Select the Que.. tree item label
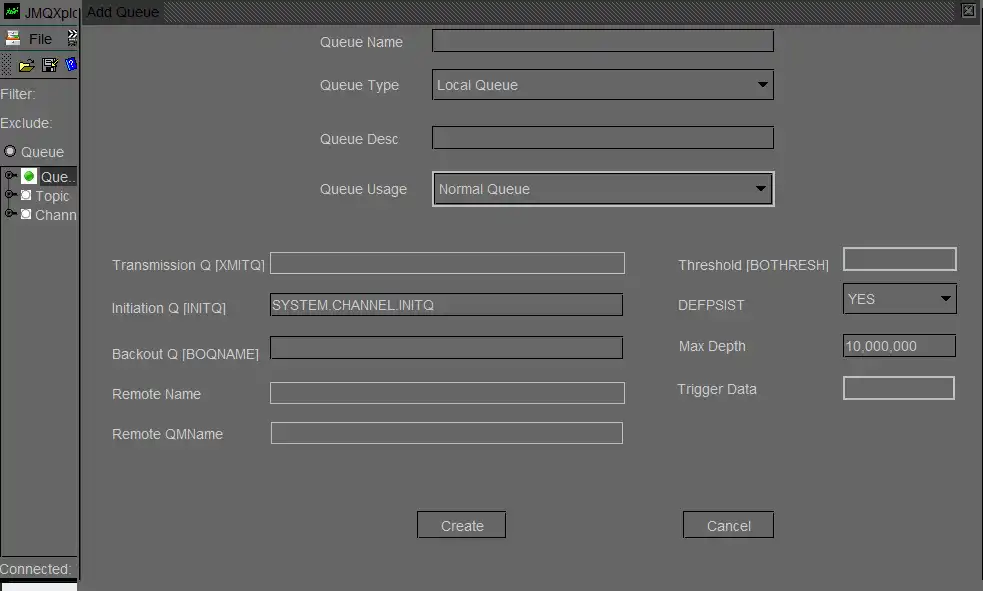Viewport: 983px width, 591px height. (58, 177)
